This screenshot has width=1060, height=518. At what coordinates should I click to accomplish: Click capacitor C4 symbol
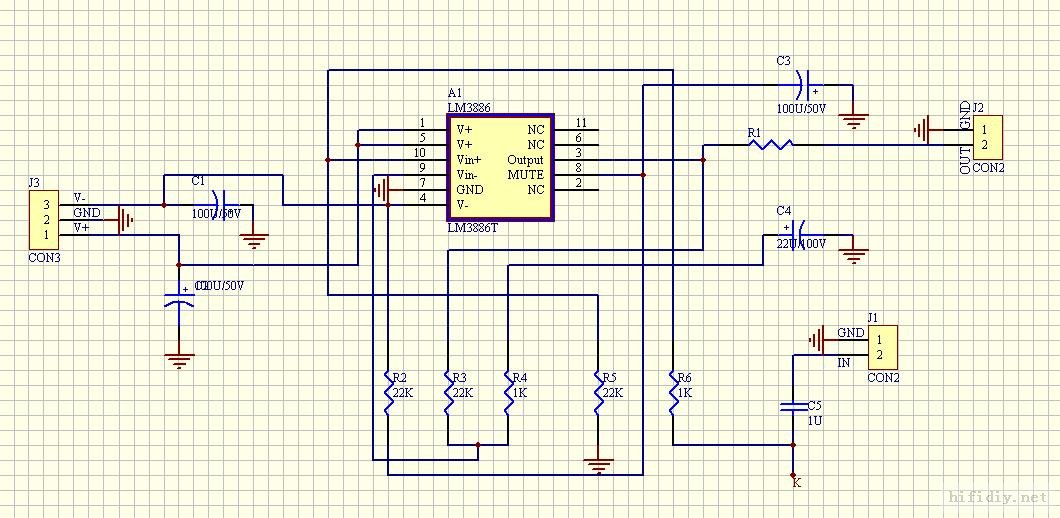coord(797,237)
